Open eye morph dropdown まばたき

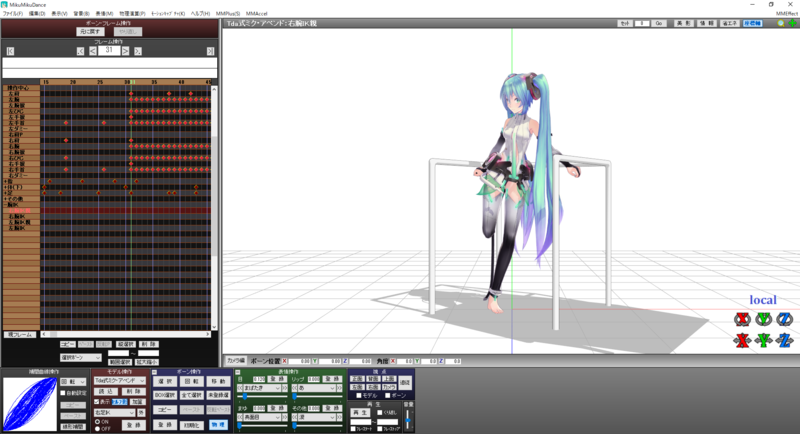pos(262,388)
